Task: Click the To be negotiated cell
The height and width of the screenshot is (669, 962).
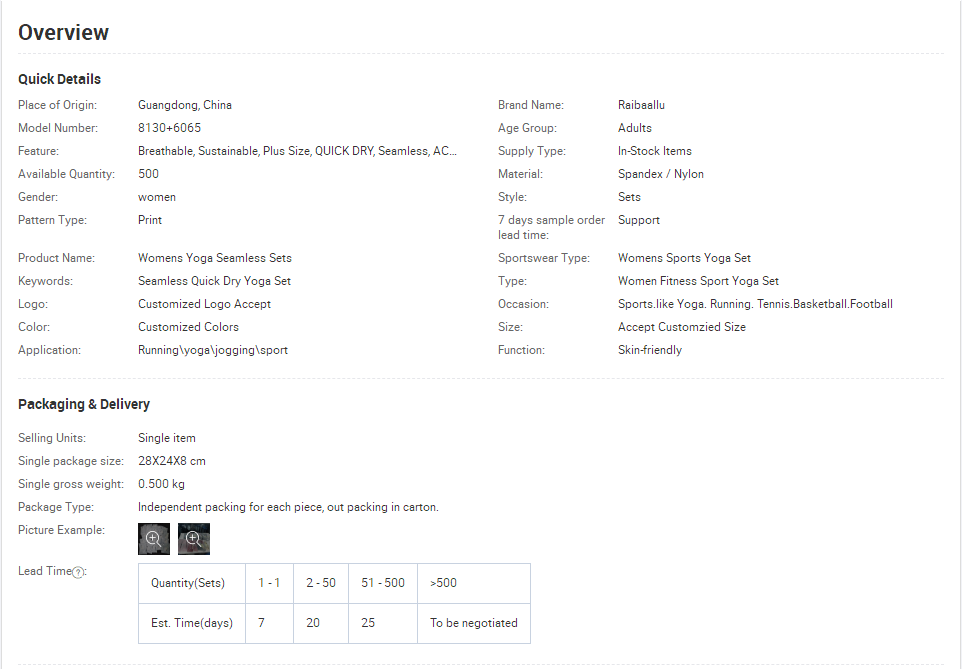Action: [474, 624]
